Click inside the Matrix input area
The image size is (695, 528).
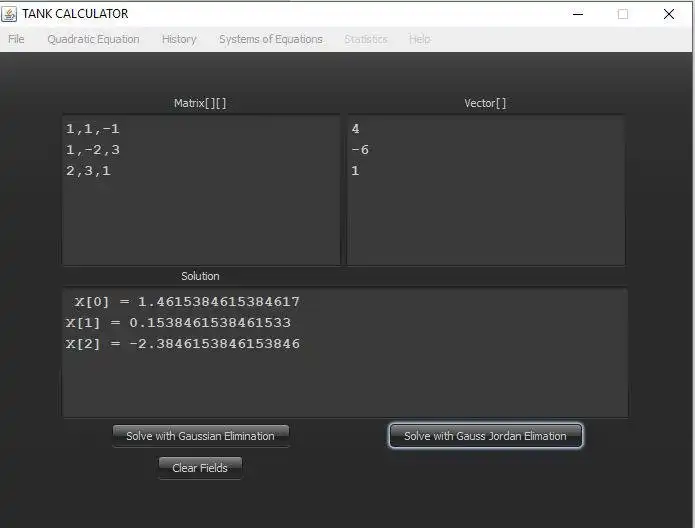click(201, 191)
